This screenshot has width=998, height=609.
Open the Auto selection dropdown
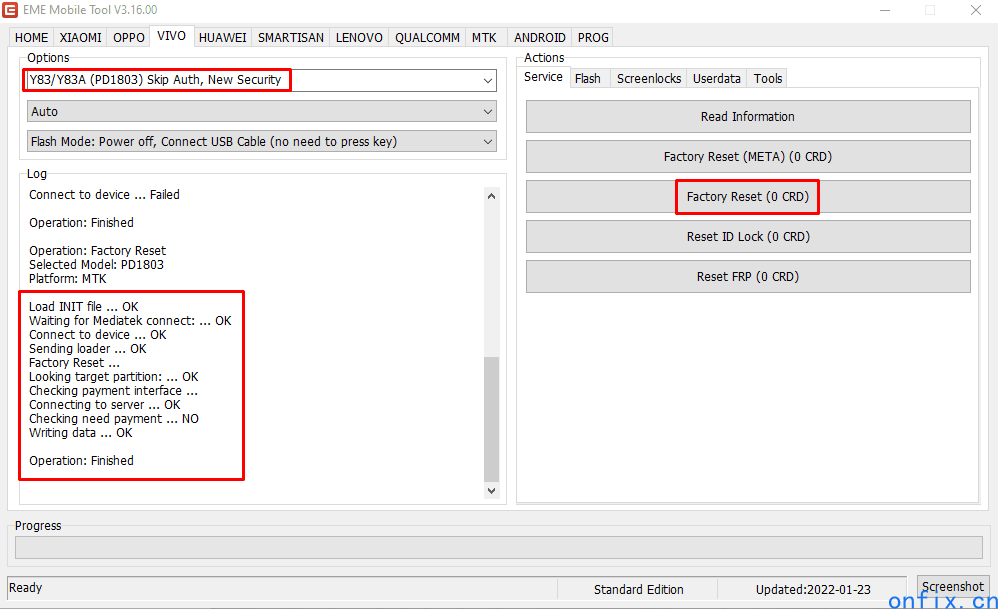click(x=487, y=112)
